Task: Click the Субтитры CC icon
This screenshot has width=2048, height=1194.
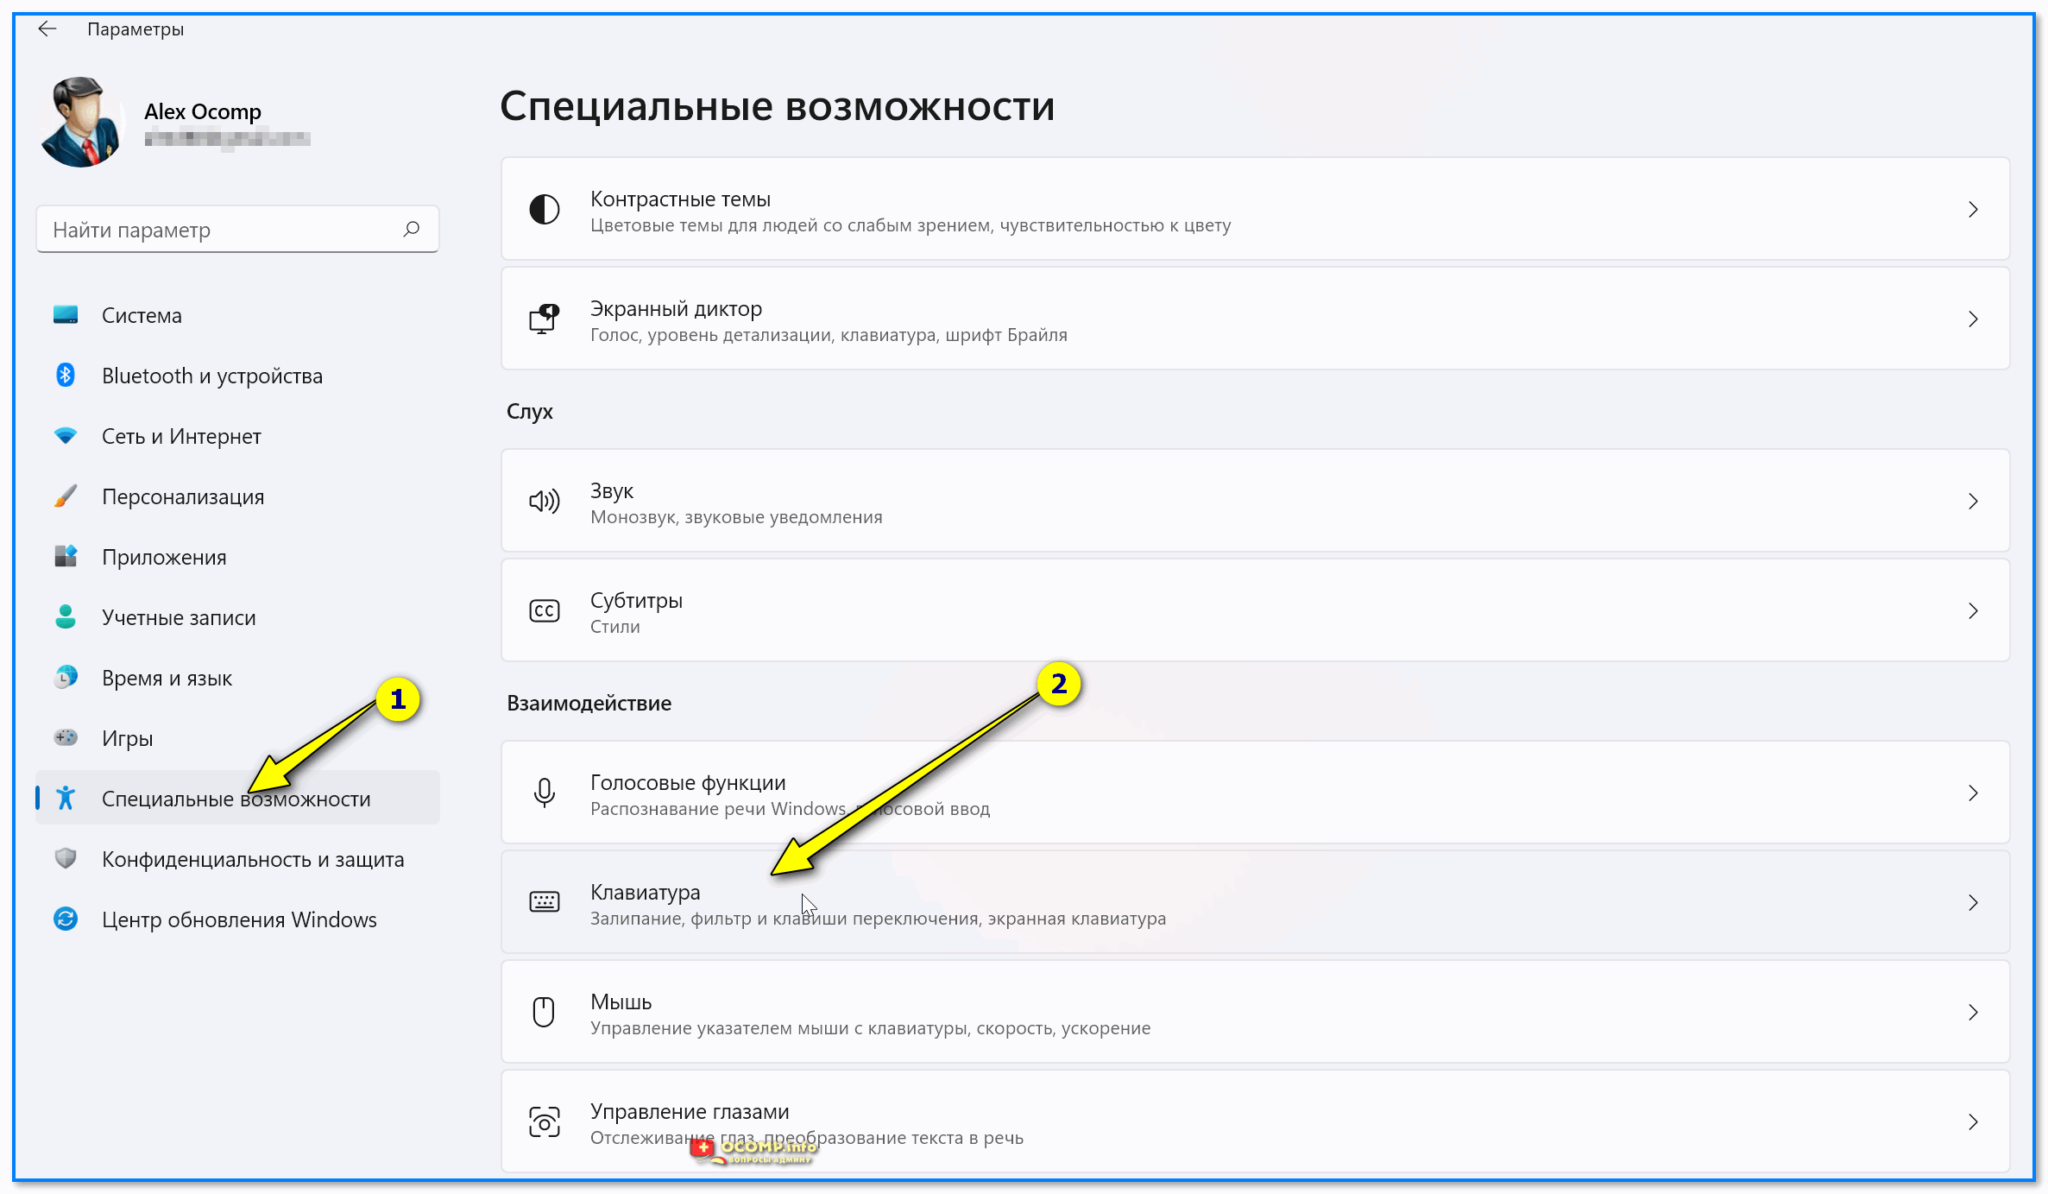Action: click(x=544, y=610)
